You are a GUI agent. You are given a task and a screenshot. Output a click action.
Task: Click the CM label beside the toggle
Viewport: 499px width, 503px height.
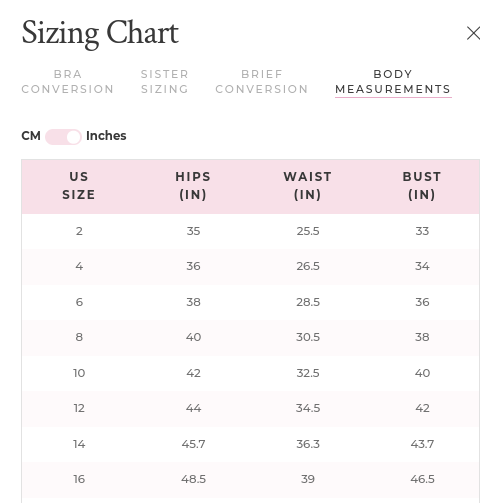click(x=31, y=136)
